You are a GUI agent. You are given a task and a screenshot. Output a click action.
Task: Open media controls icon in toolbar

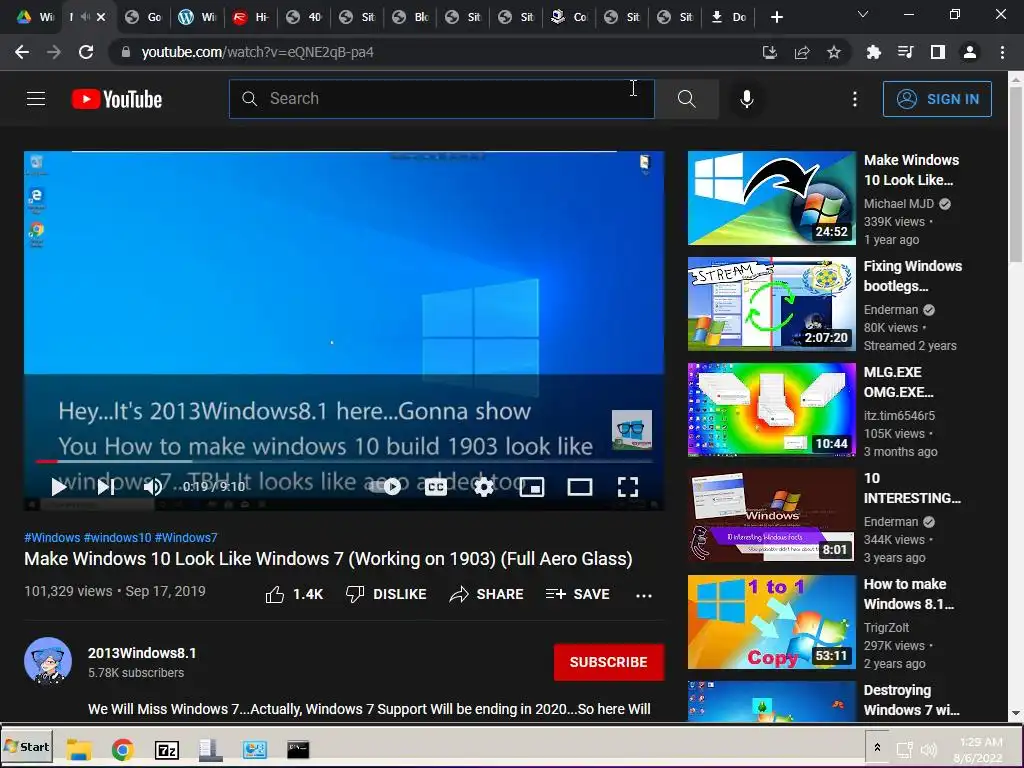[x=905, y=52]
